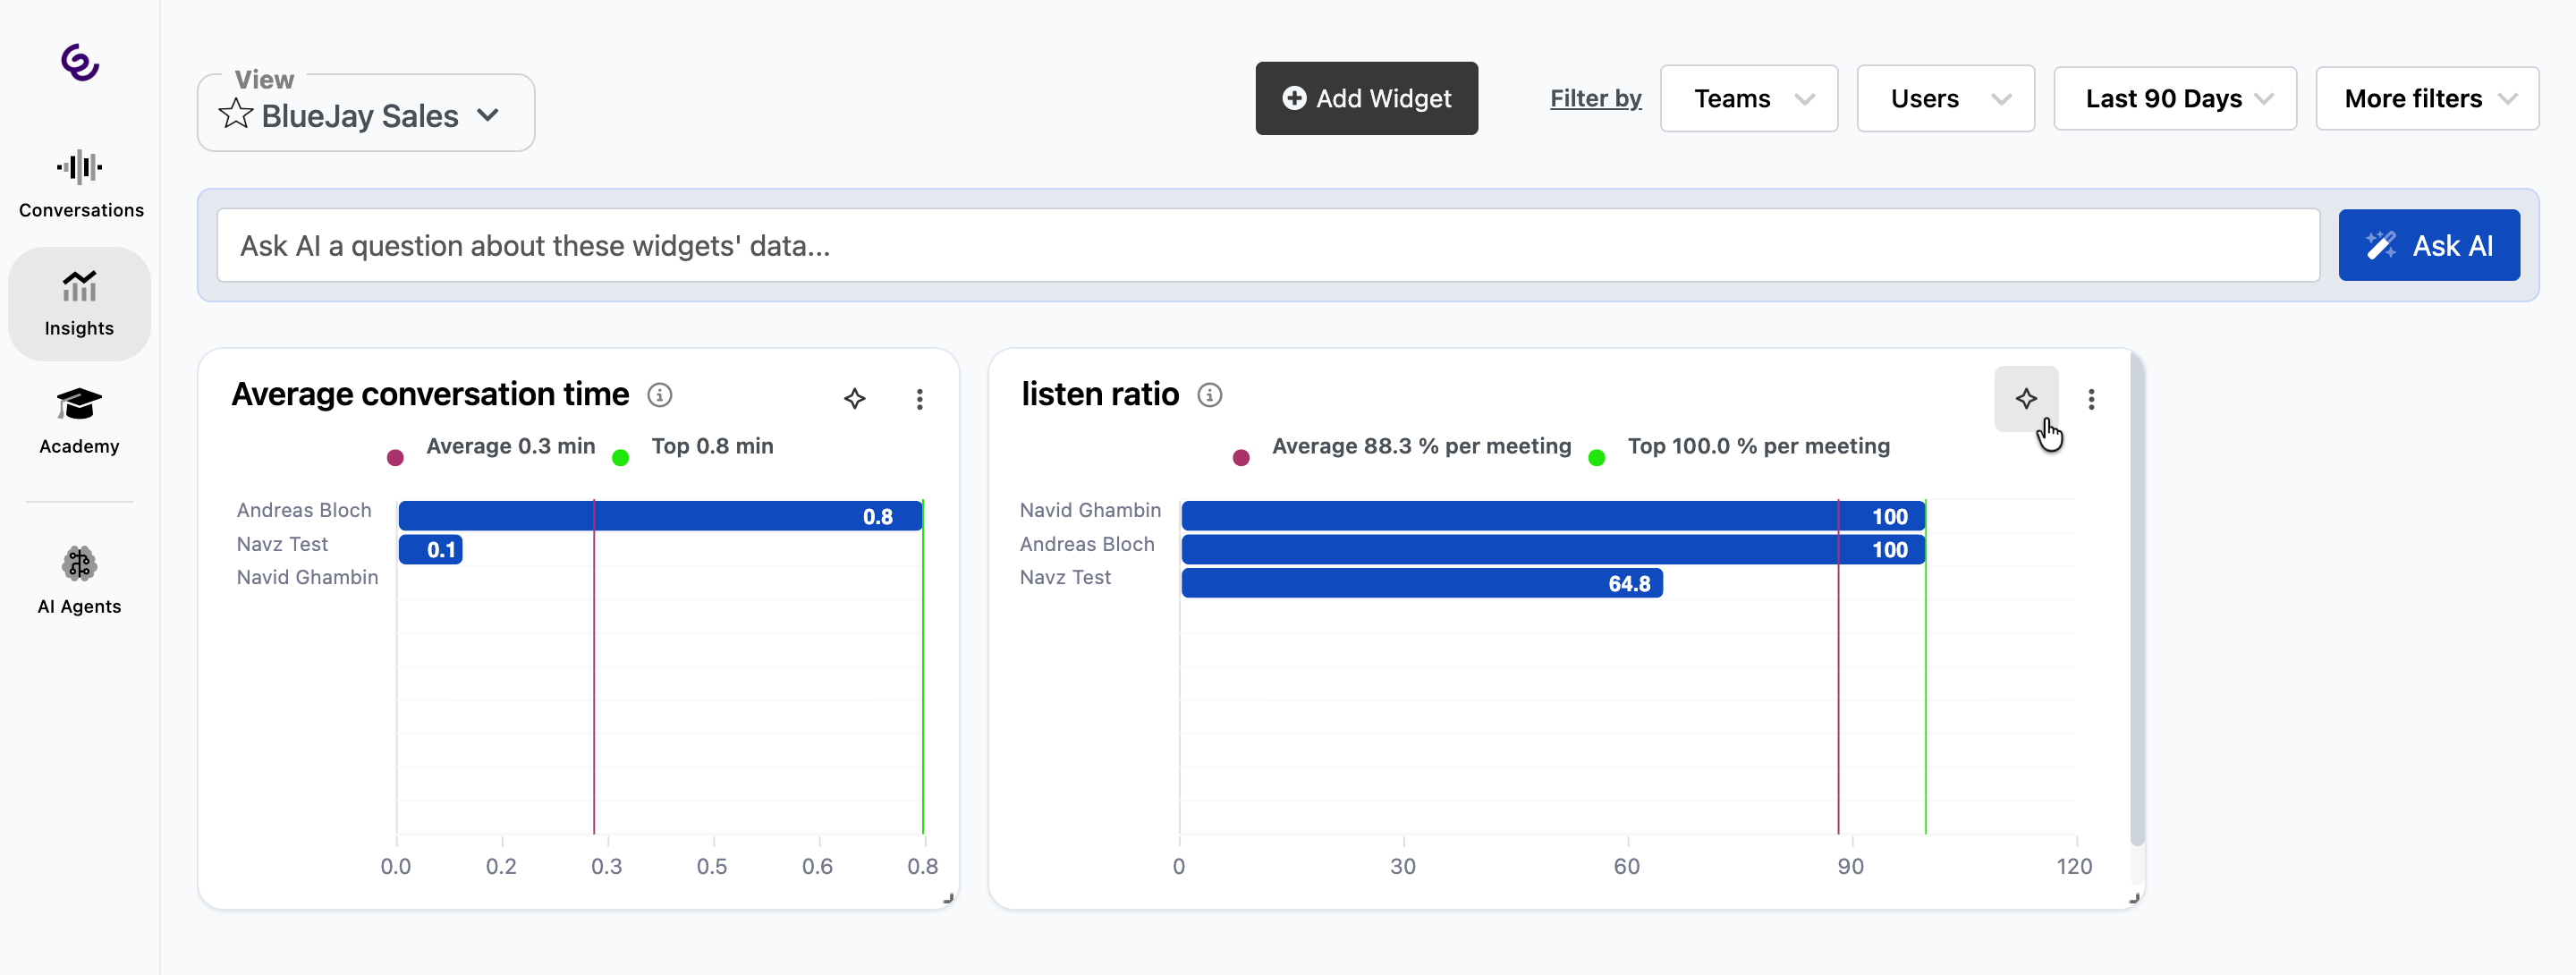The width and height of the screenshot is (2576, 975).
Task: Open info icon next to listen ratio
Action: pos(1209,395)
